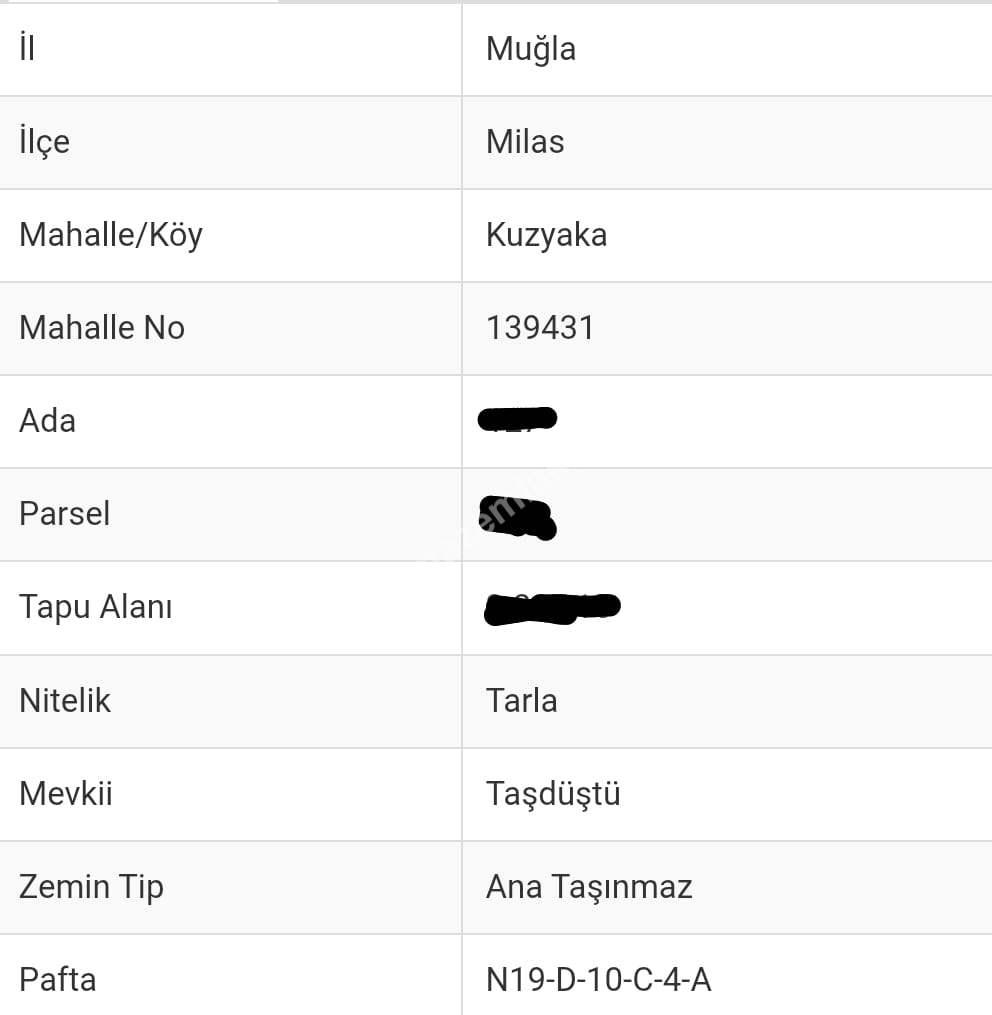Click the Ada row label
The width and height of the screenshot is (992, 1015).
coord(47,421)
